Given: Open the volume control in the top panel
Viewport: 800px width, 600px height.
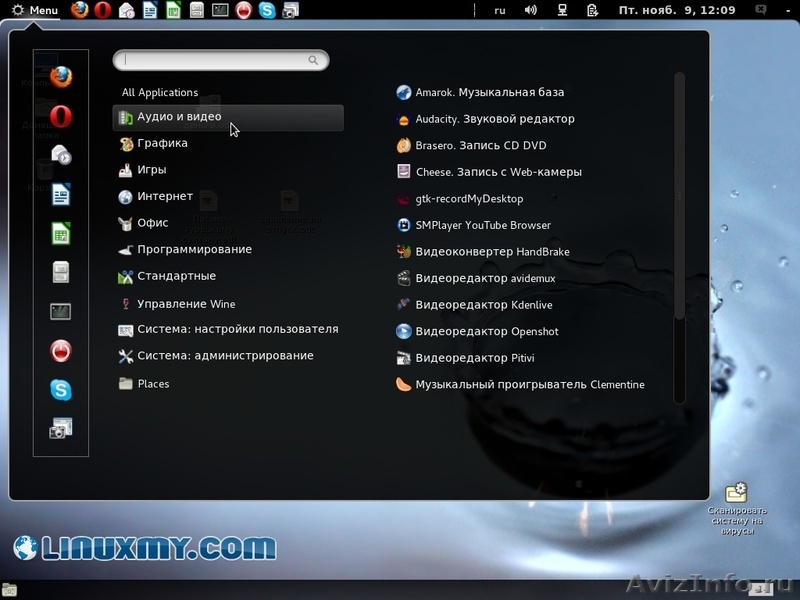Looking at the screenshot, I should pos(531,10).
